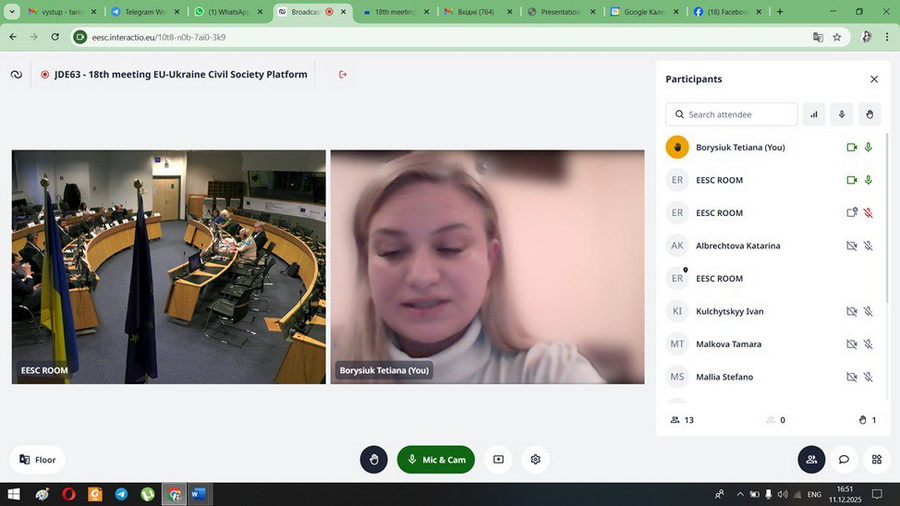Expand the system tray hidden icons chevron
Screen dimensions: 900x506
tap(740, 494)
